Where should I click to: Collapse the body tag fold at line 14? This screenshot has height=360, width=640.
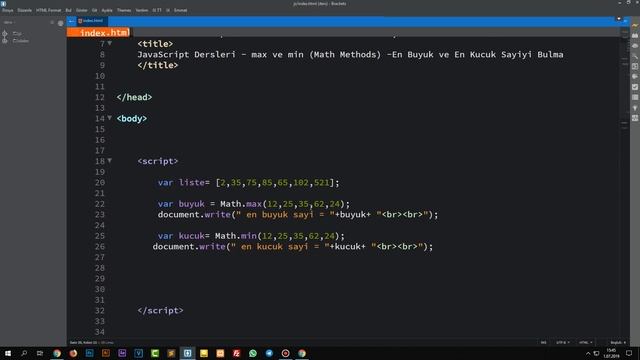110,118
